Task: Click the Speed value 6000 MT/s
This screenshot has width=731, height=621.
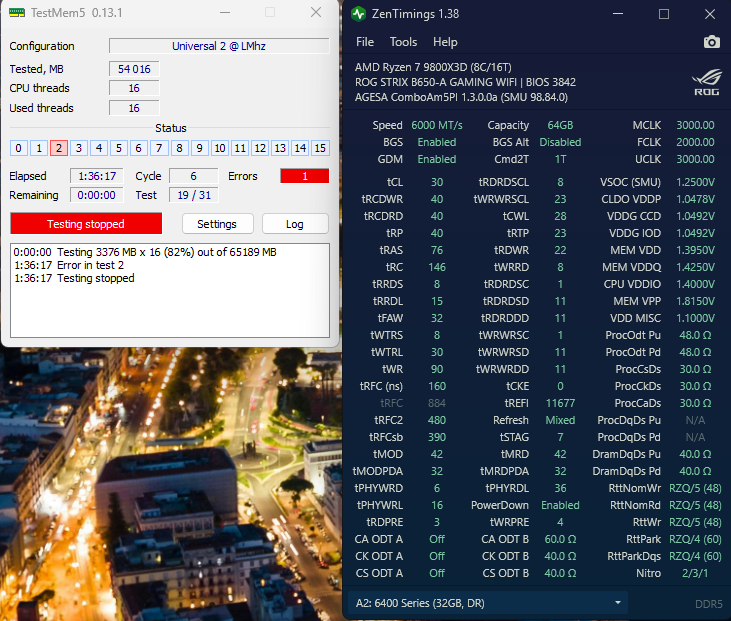Action: (x=437, y=125)
